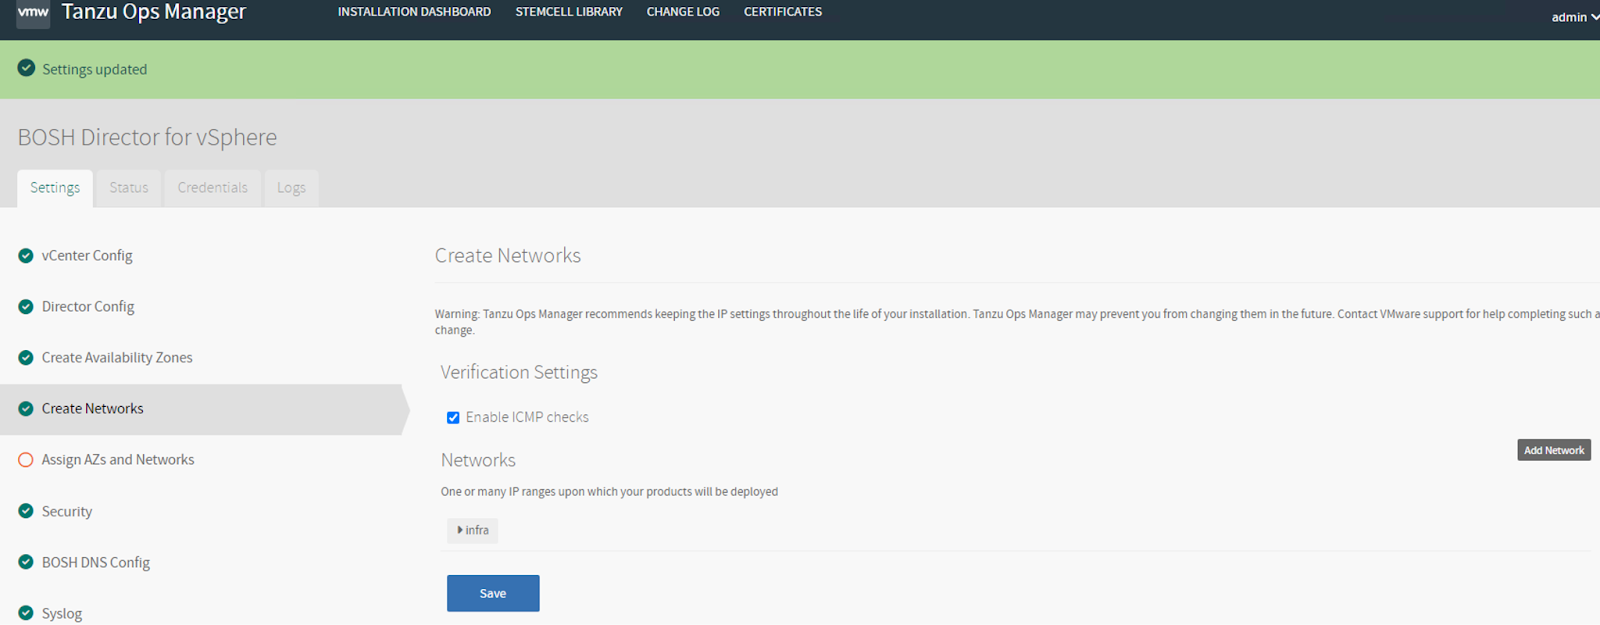Select the Settings tab
The height and width of the screenshot is (625, 1600).
[x=55, y=188]
